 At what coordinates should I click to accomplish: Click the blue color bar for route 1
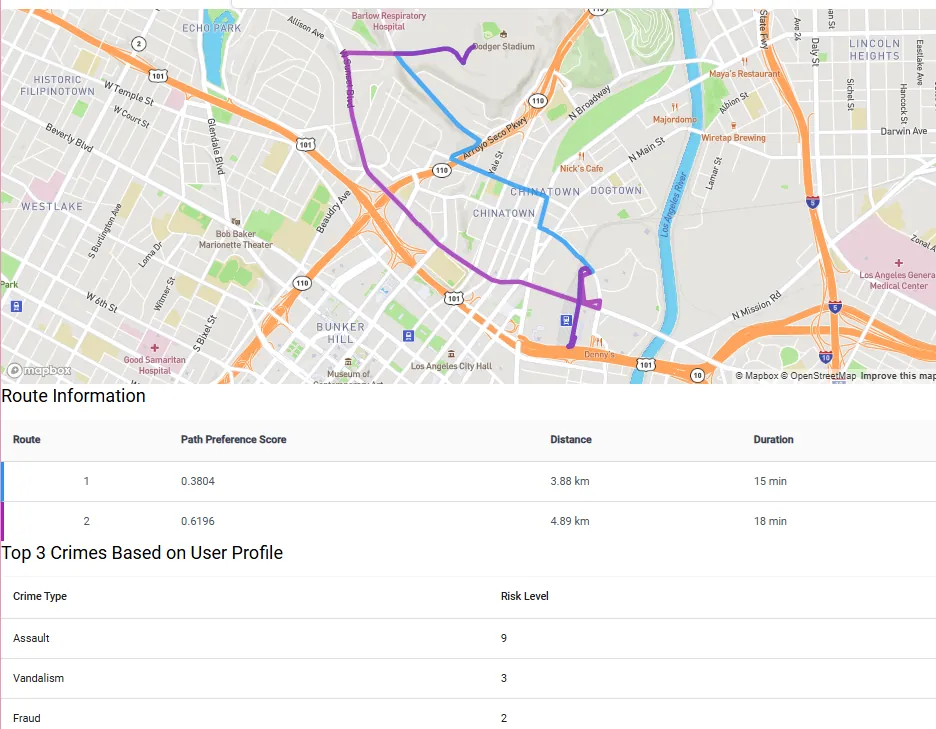click(x=2, y=481)
